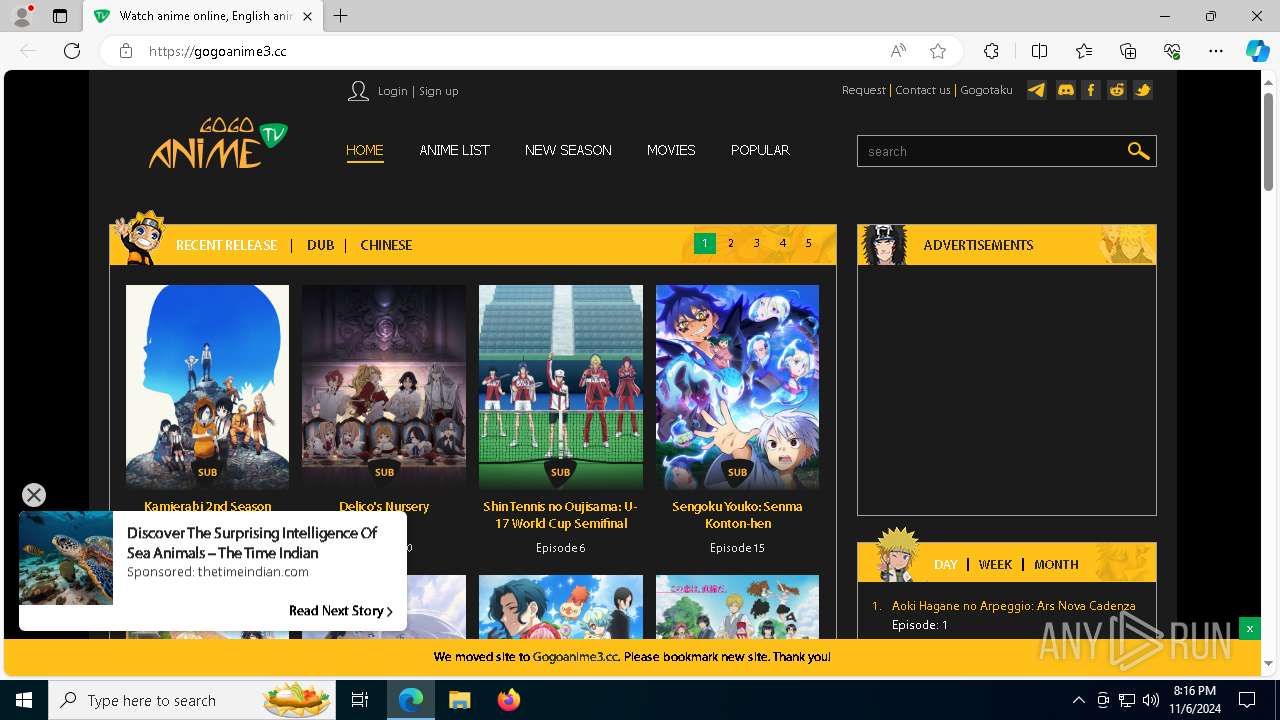
Task: Go to recent release page 4
Action: (783, 243)
